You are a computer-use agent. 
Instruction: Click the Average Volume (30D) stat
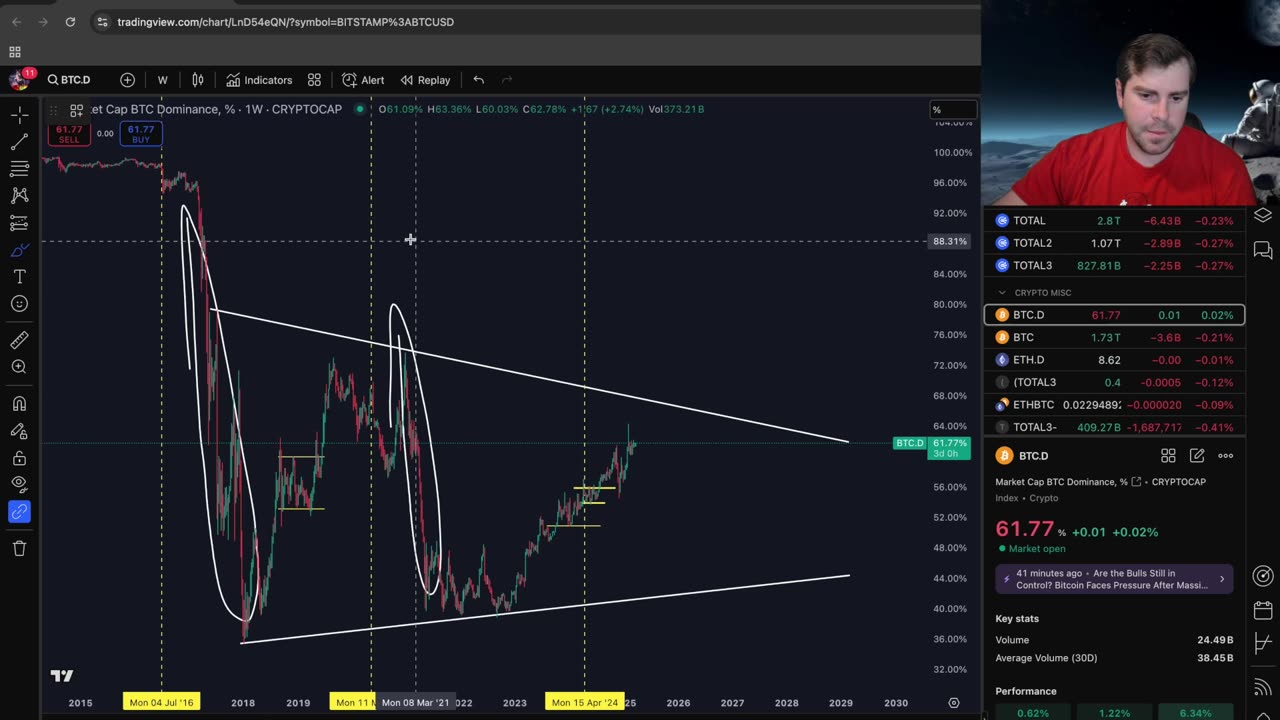tap(1114, 658)
